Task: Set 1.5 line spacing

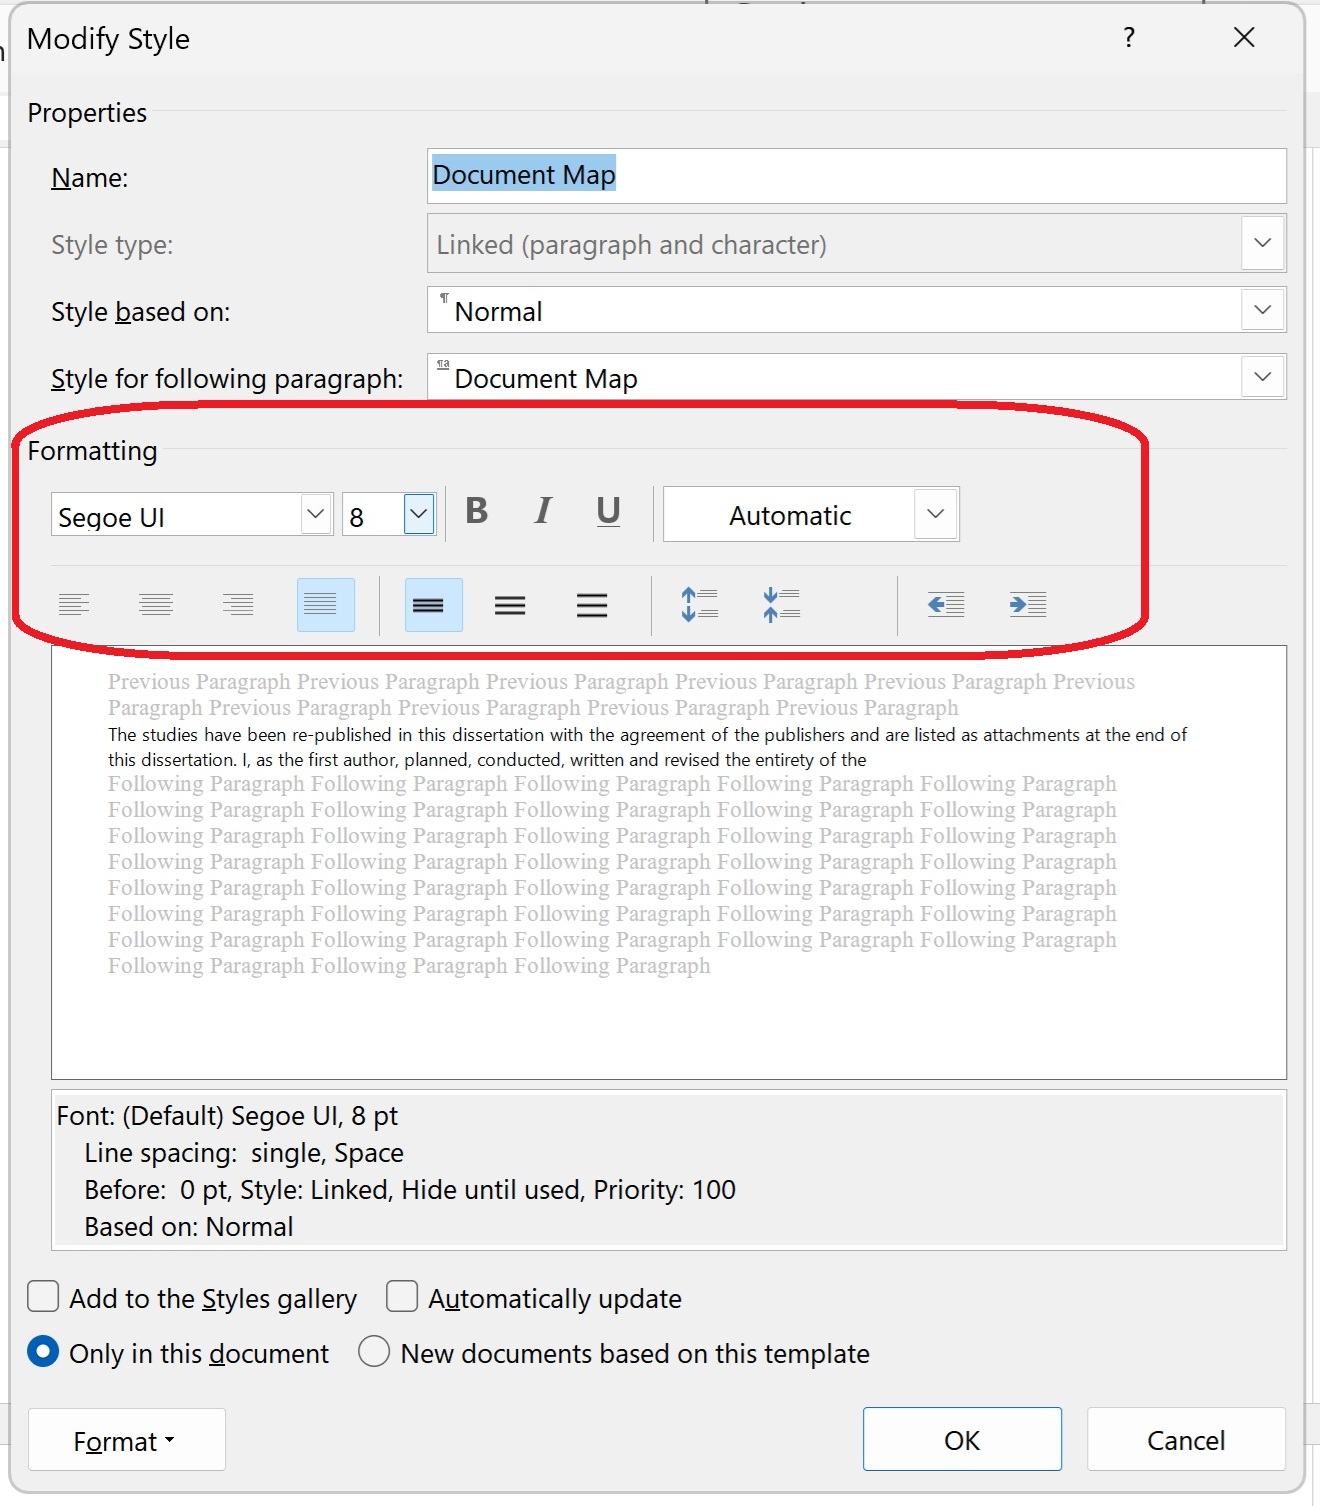Action: (x=510, y=605)
